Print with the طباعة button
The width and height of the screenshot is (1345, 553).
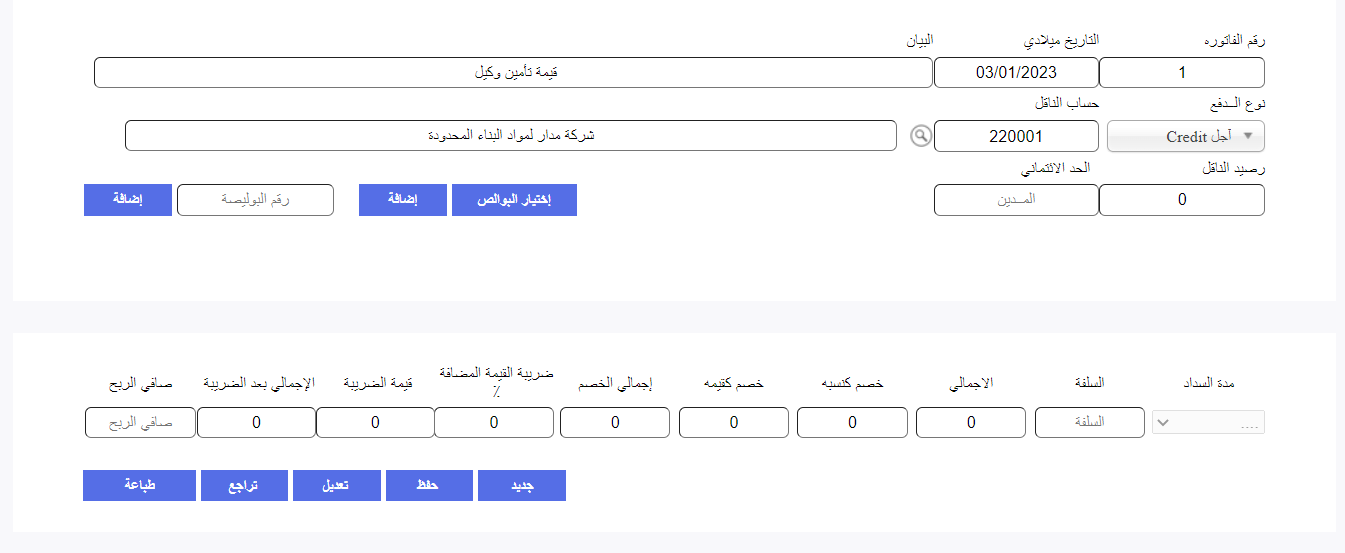[139, 485]
